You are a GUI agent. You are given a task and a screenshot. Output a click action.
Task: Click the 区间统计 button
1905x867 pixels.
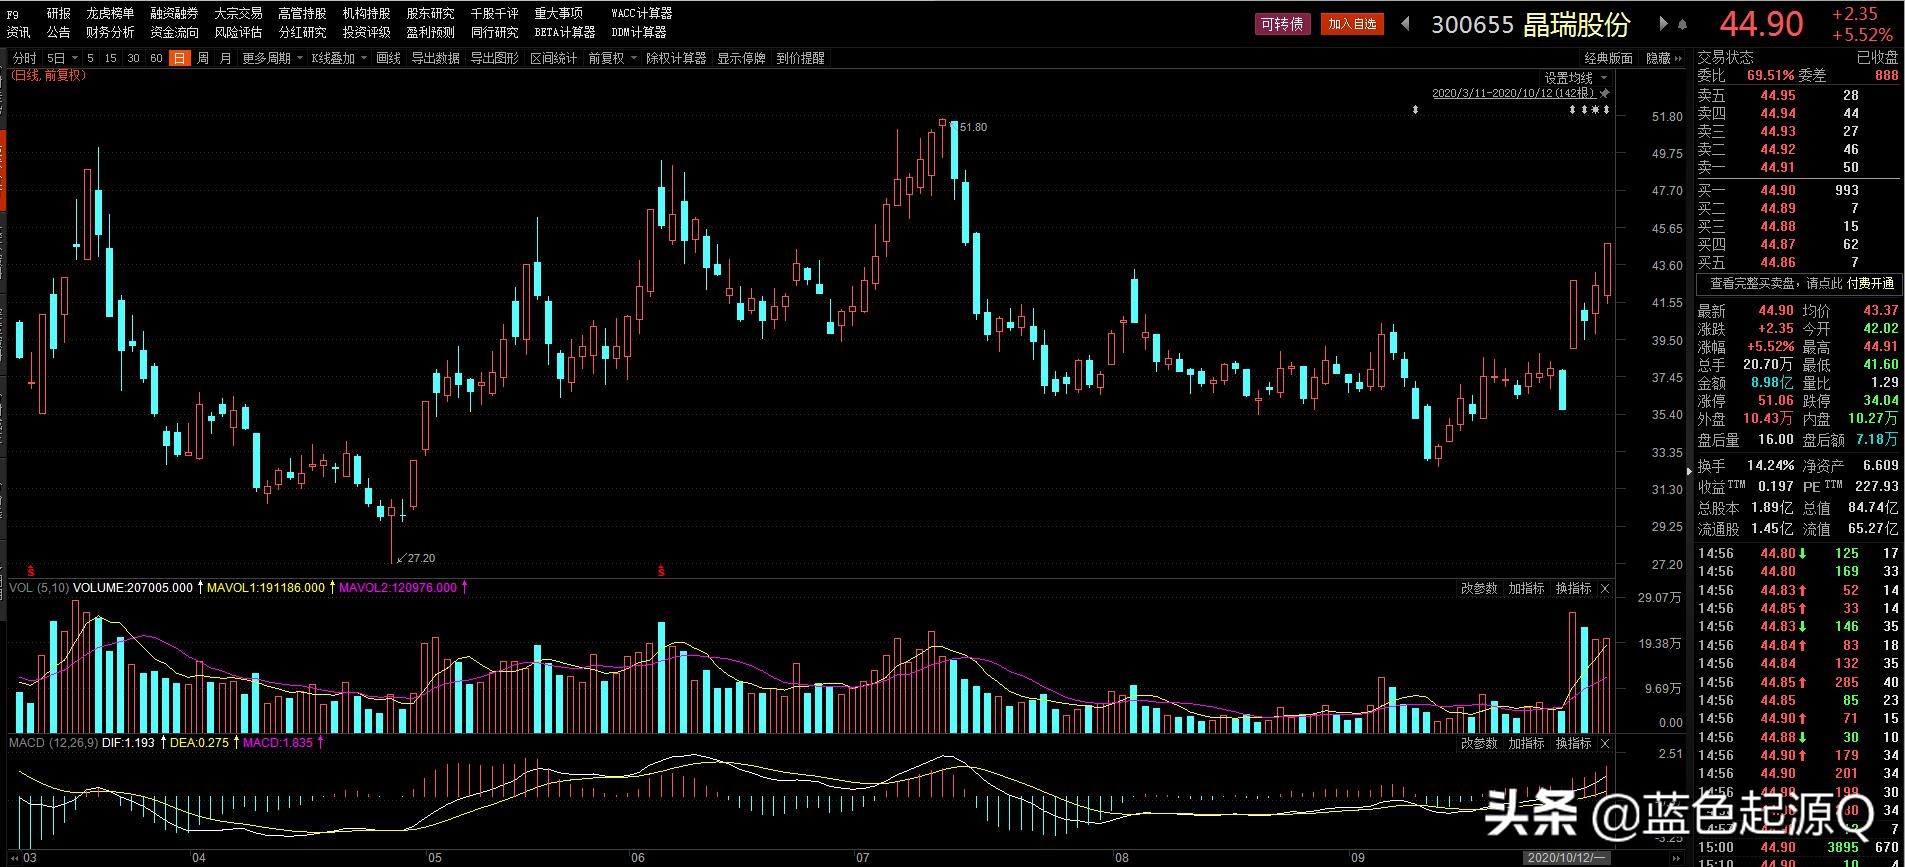coord(553,58)
